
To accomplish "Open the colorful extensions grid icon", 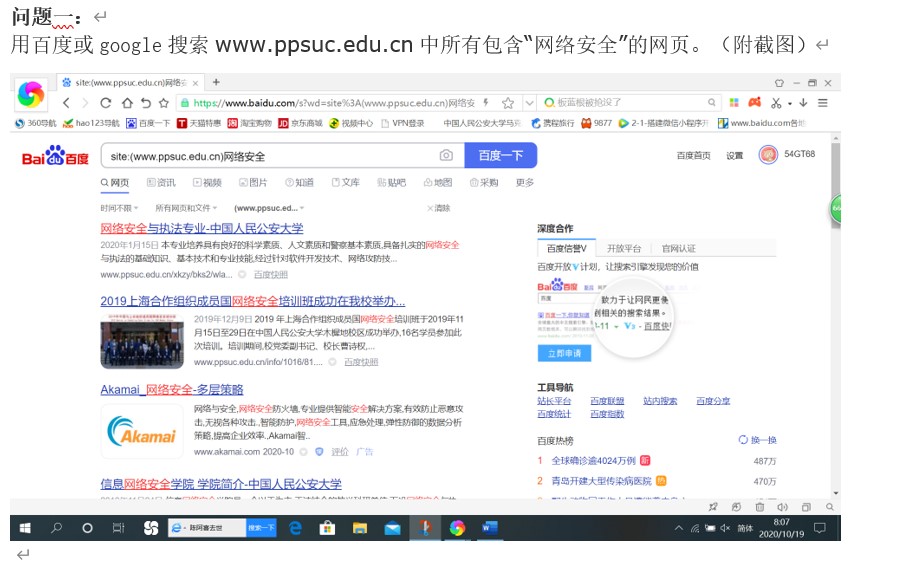I will click(734, 102).
